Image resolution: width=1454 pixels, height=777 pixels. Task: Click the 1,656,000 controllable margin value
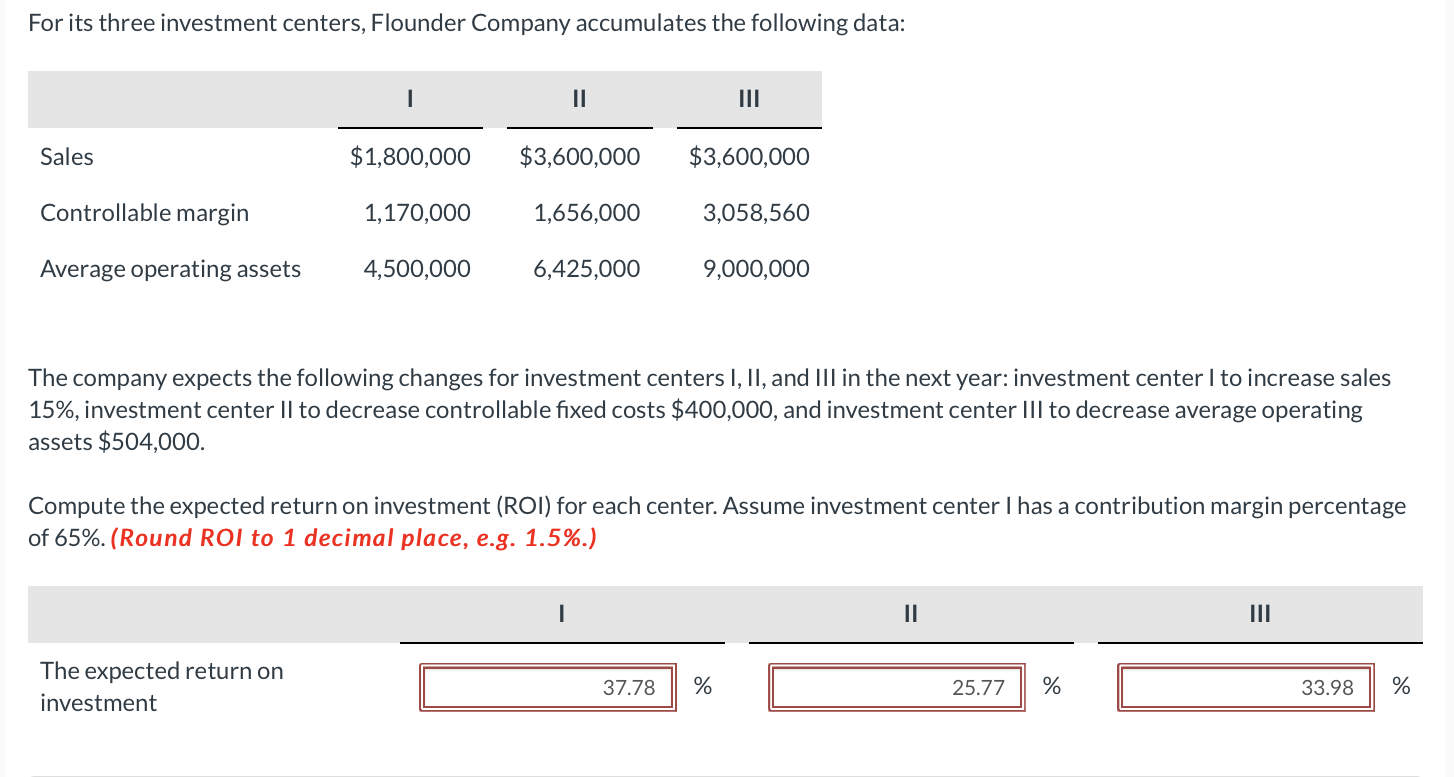point(587,213)
